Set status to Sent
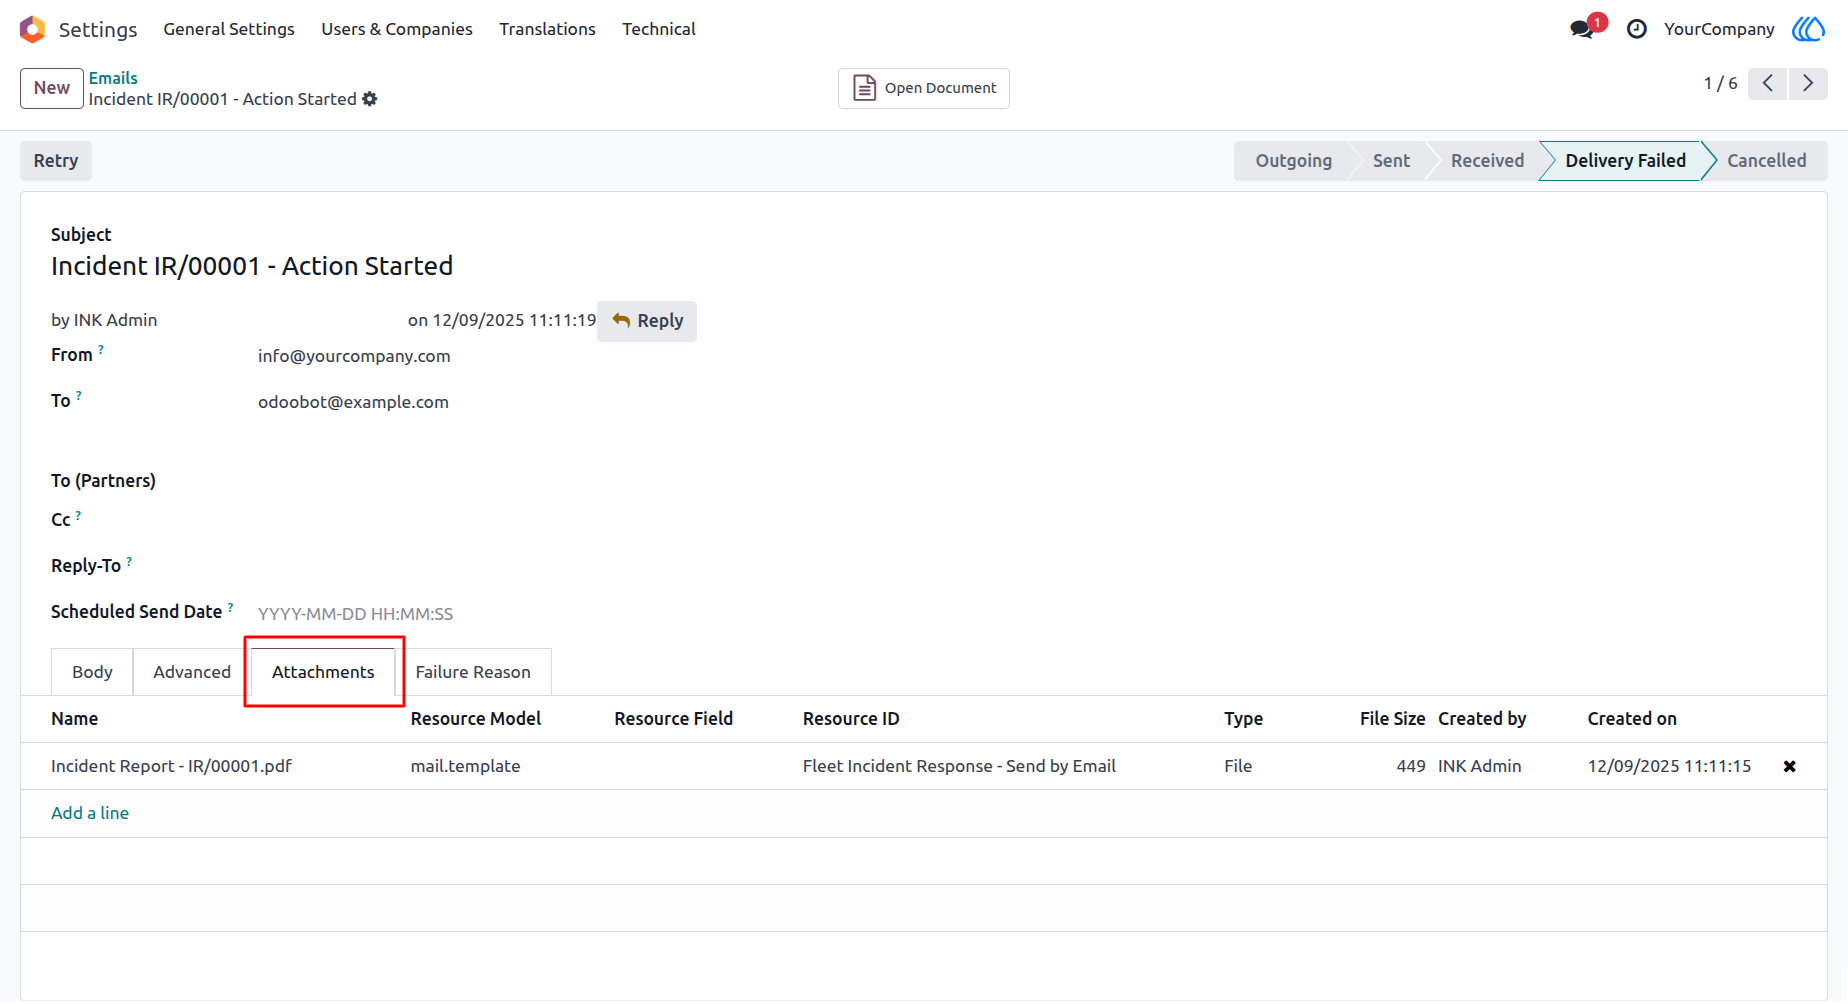The width and height of the screenshot is (1848, 1004). click(x=1391, y=161)
